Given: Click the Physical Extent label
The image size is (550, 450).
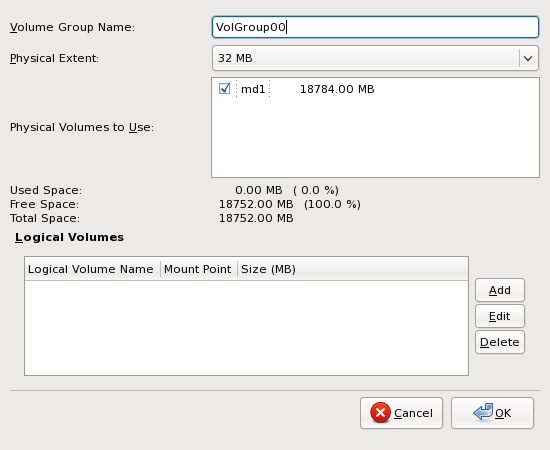Looking at the screenshot, I should tap(54, 58).
